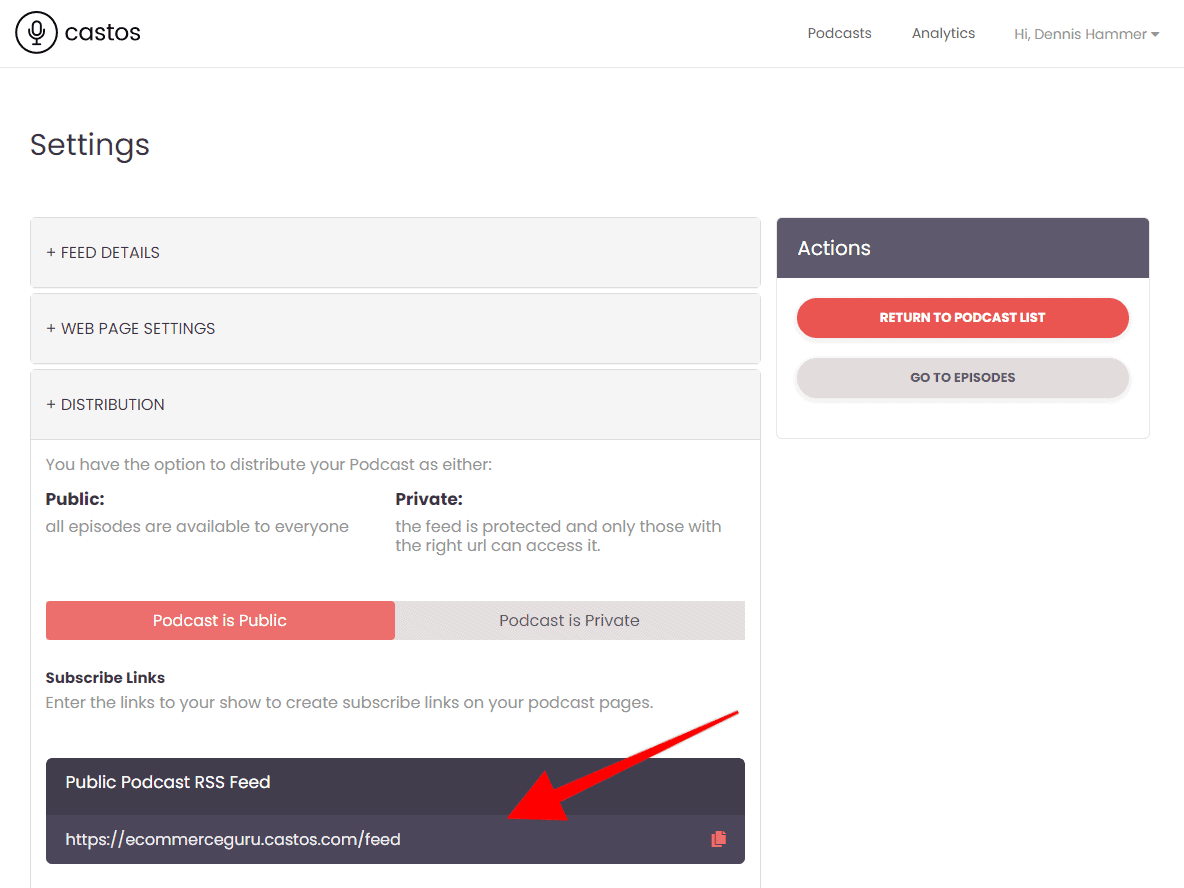Click the Public Podcast RSS Feed header
This screenshot has width=1184, height=888.
point(395,786)
